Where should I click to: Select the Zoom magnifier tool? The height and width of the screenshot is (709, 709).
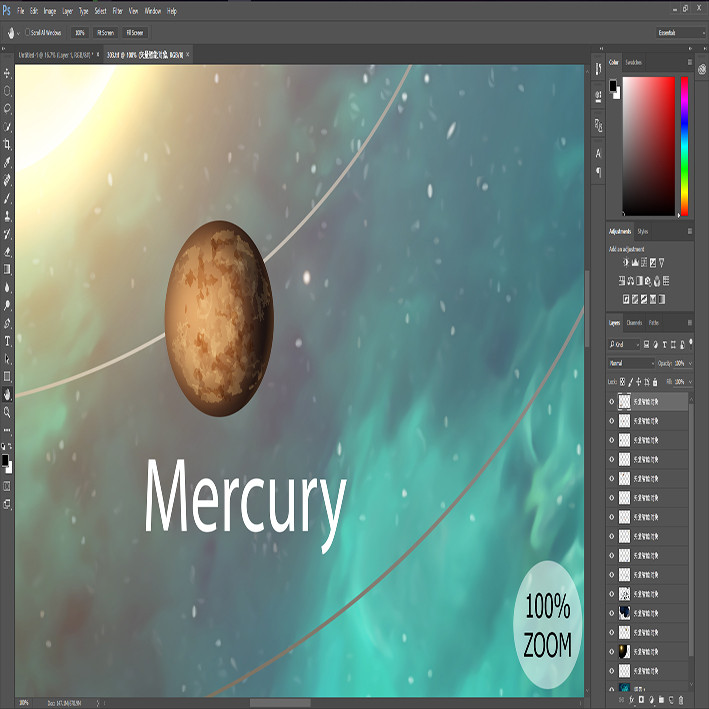(7, 412)
